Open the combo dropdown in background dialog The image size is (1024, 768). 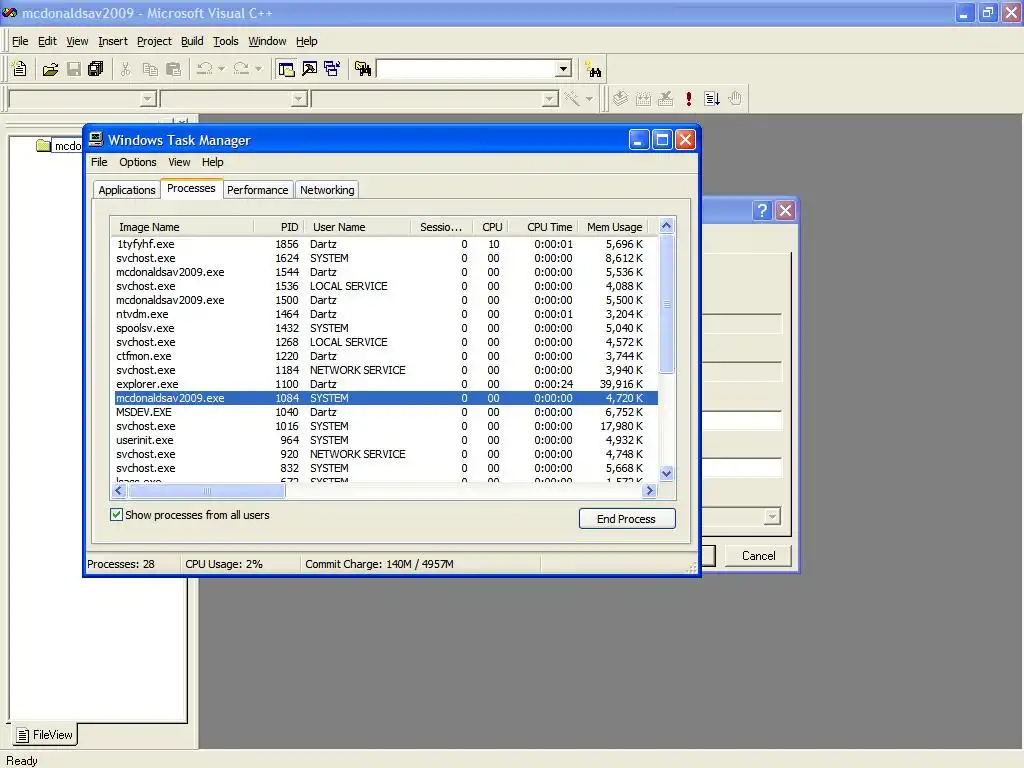(772, 517)
